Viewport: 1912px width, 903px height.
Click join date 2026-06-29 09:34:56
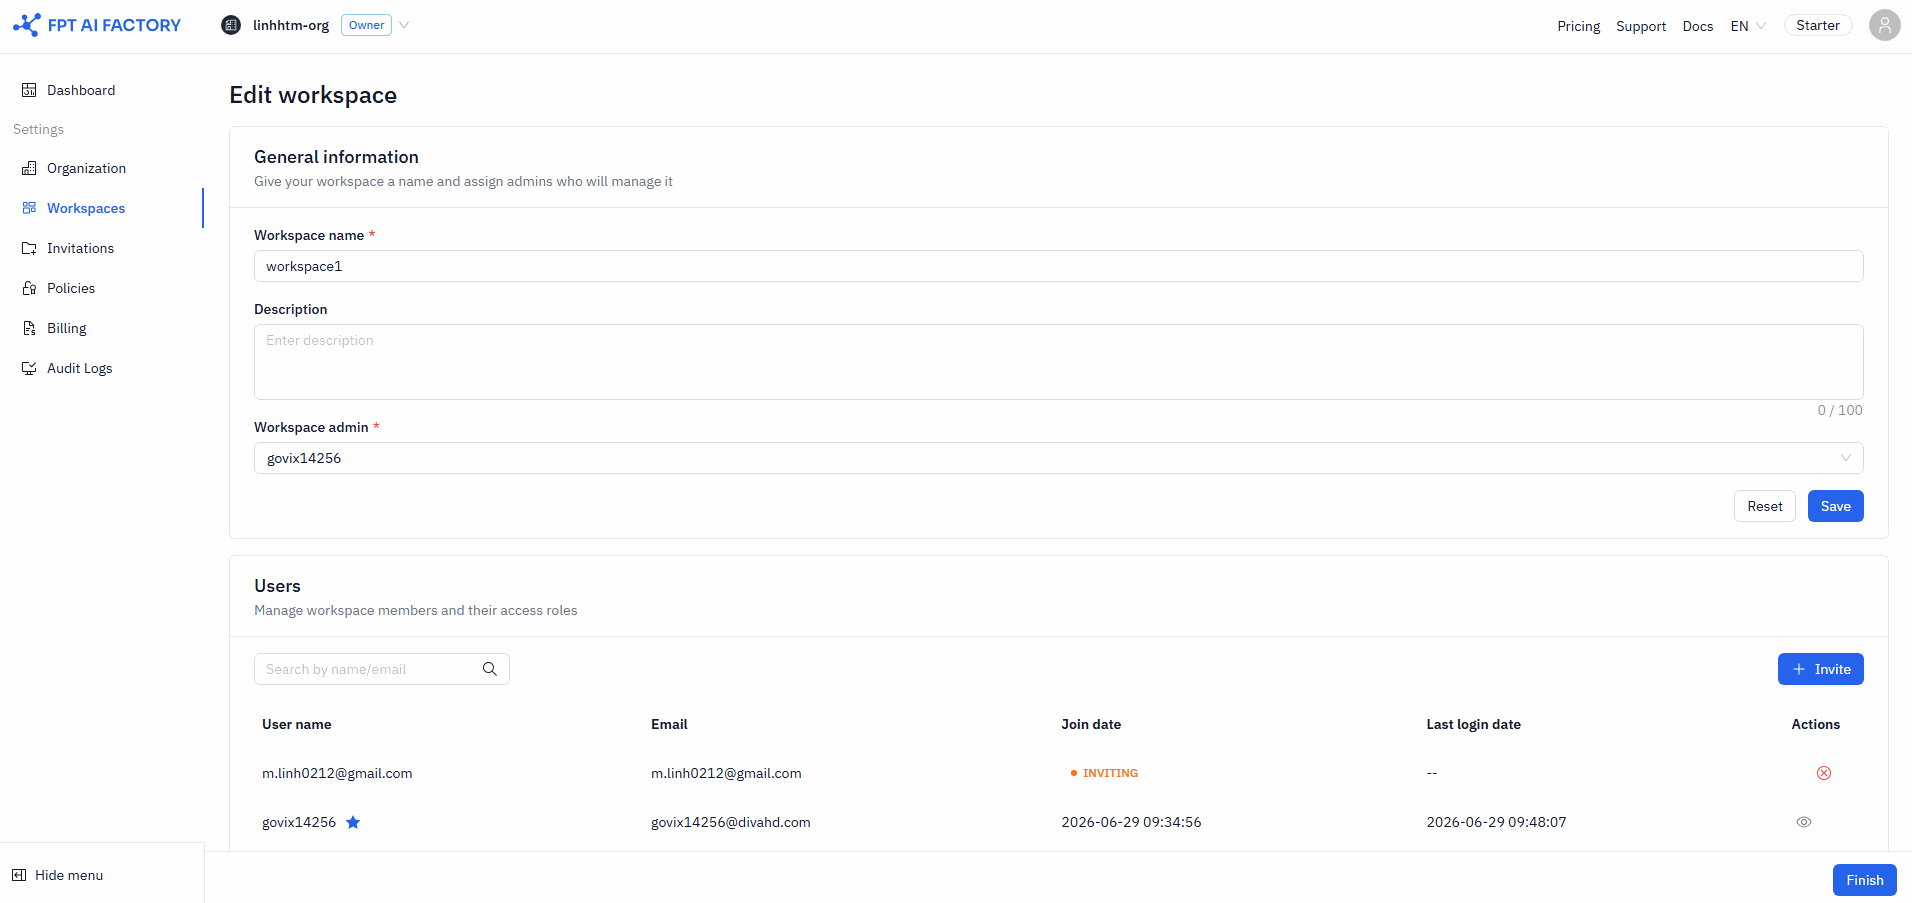(1131, 822)
